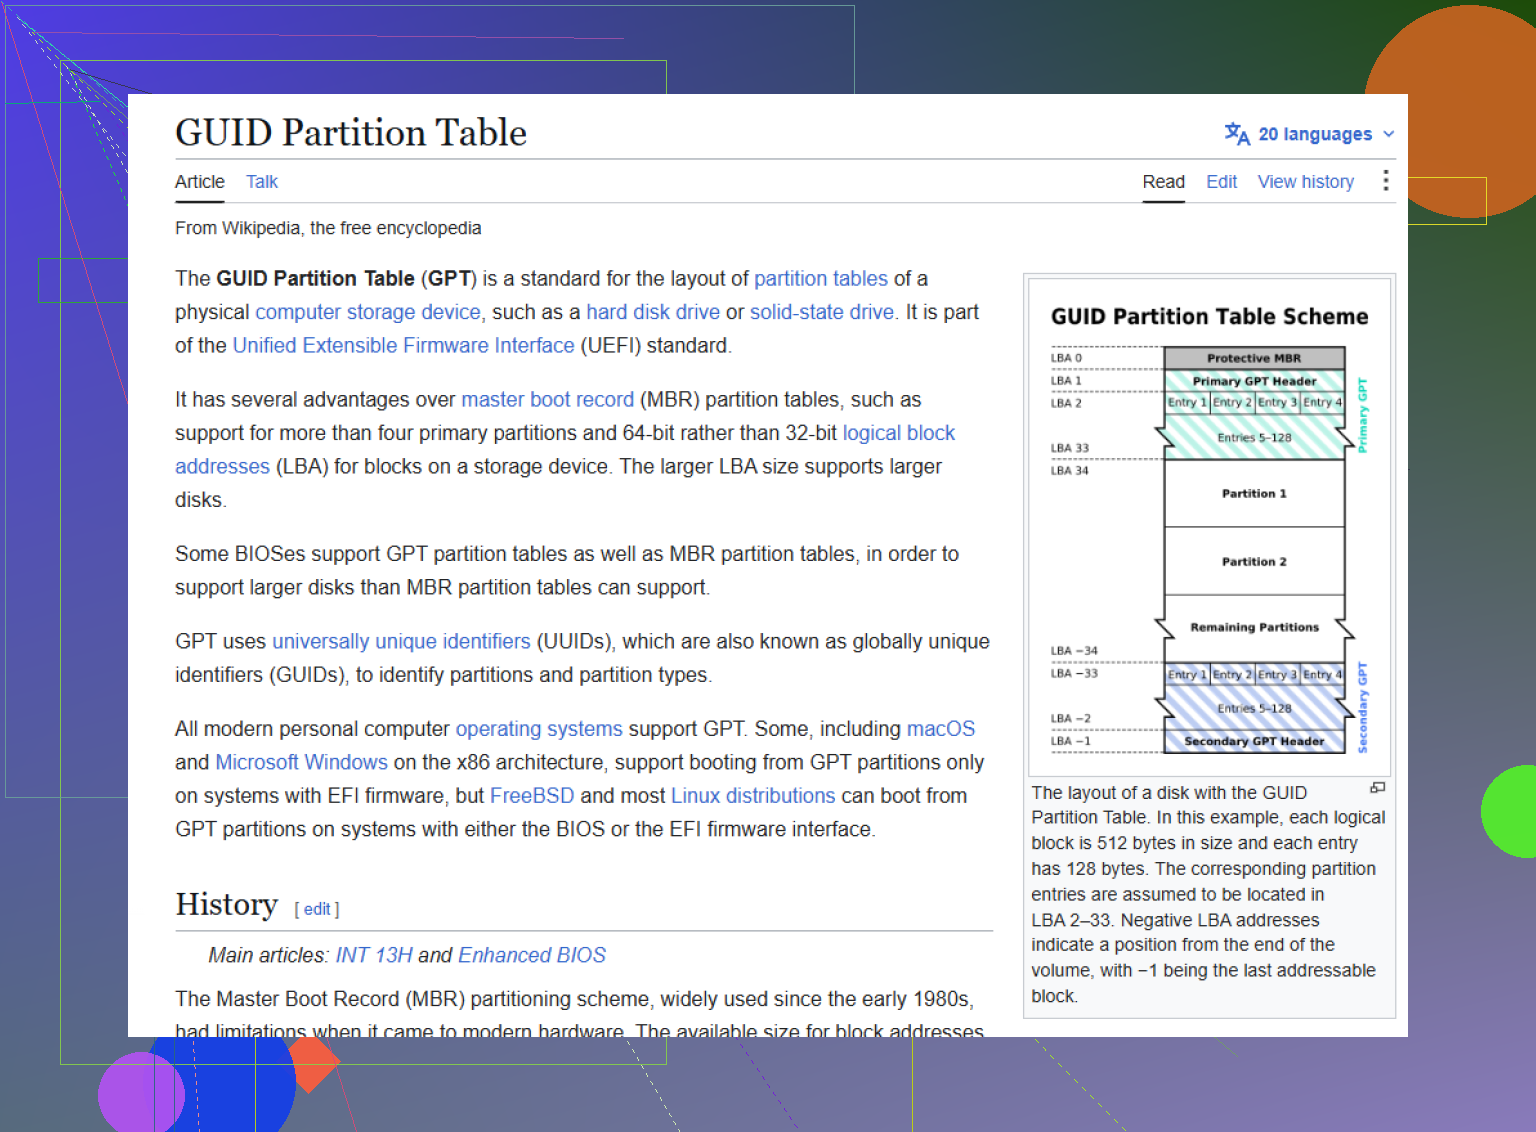The height and width of the screenshot is (1132, 1536).
Task: Click the 'LBA 34' label in diagram
Action: (x=1069, y=470)
